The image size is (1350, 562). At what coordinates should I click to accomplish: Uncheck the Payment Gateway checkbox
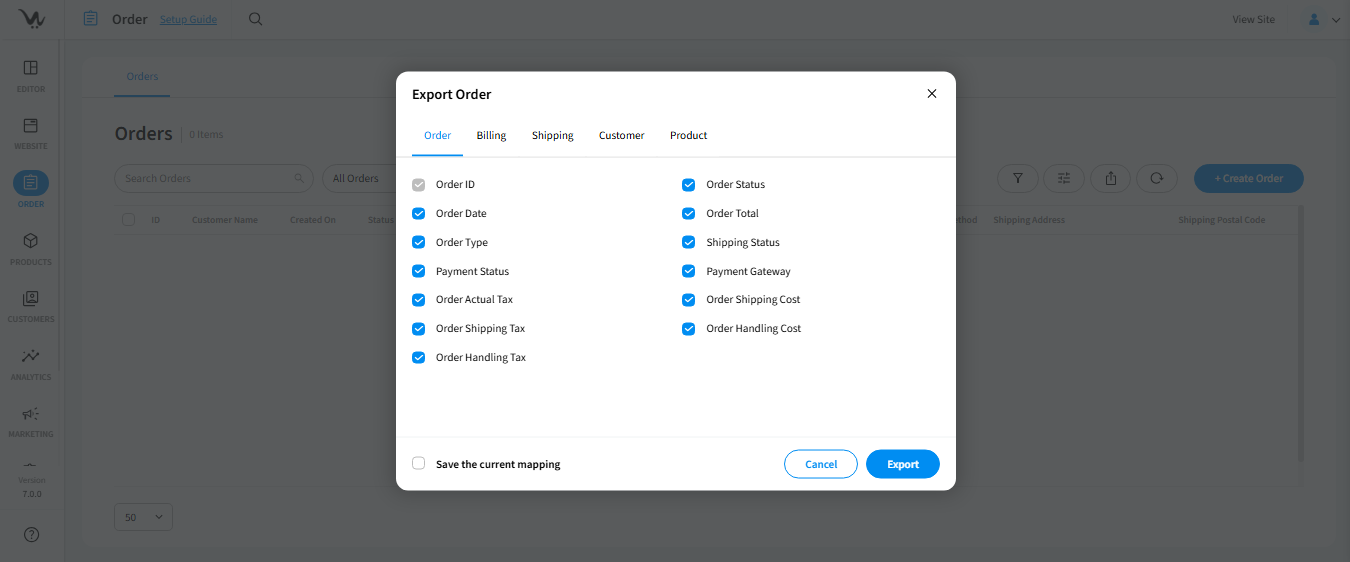point(689,271)
